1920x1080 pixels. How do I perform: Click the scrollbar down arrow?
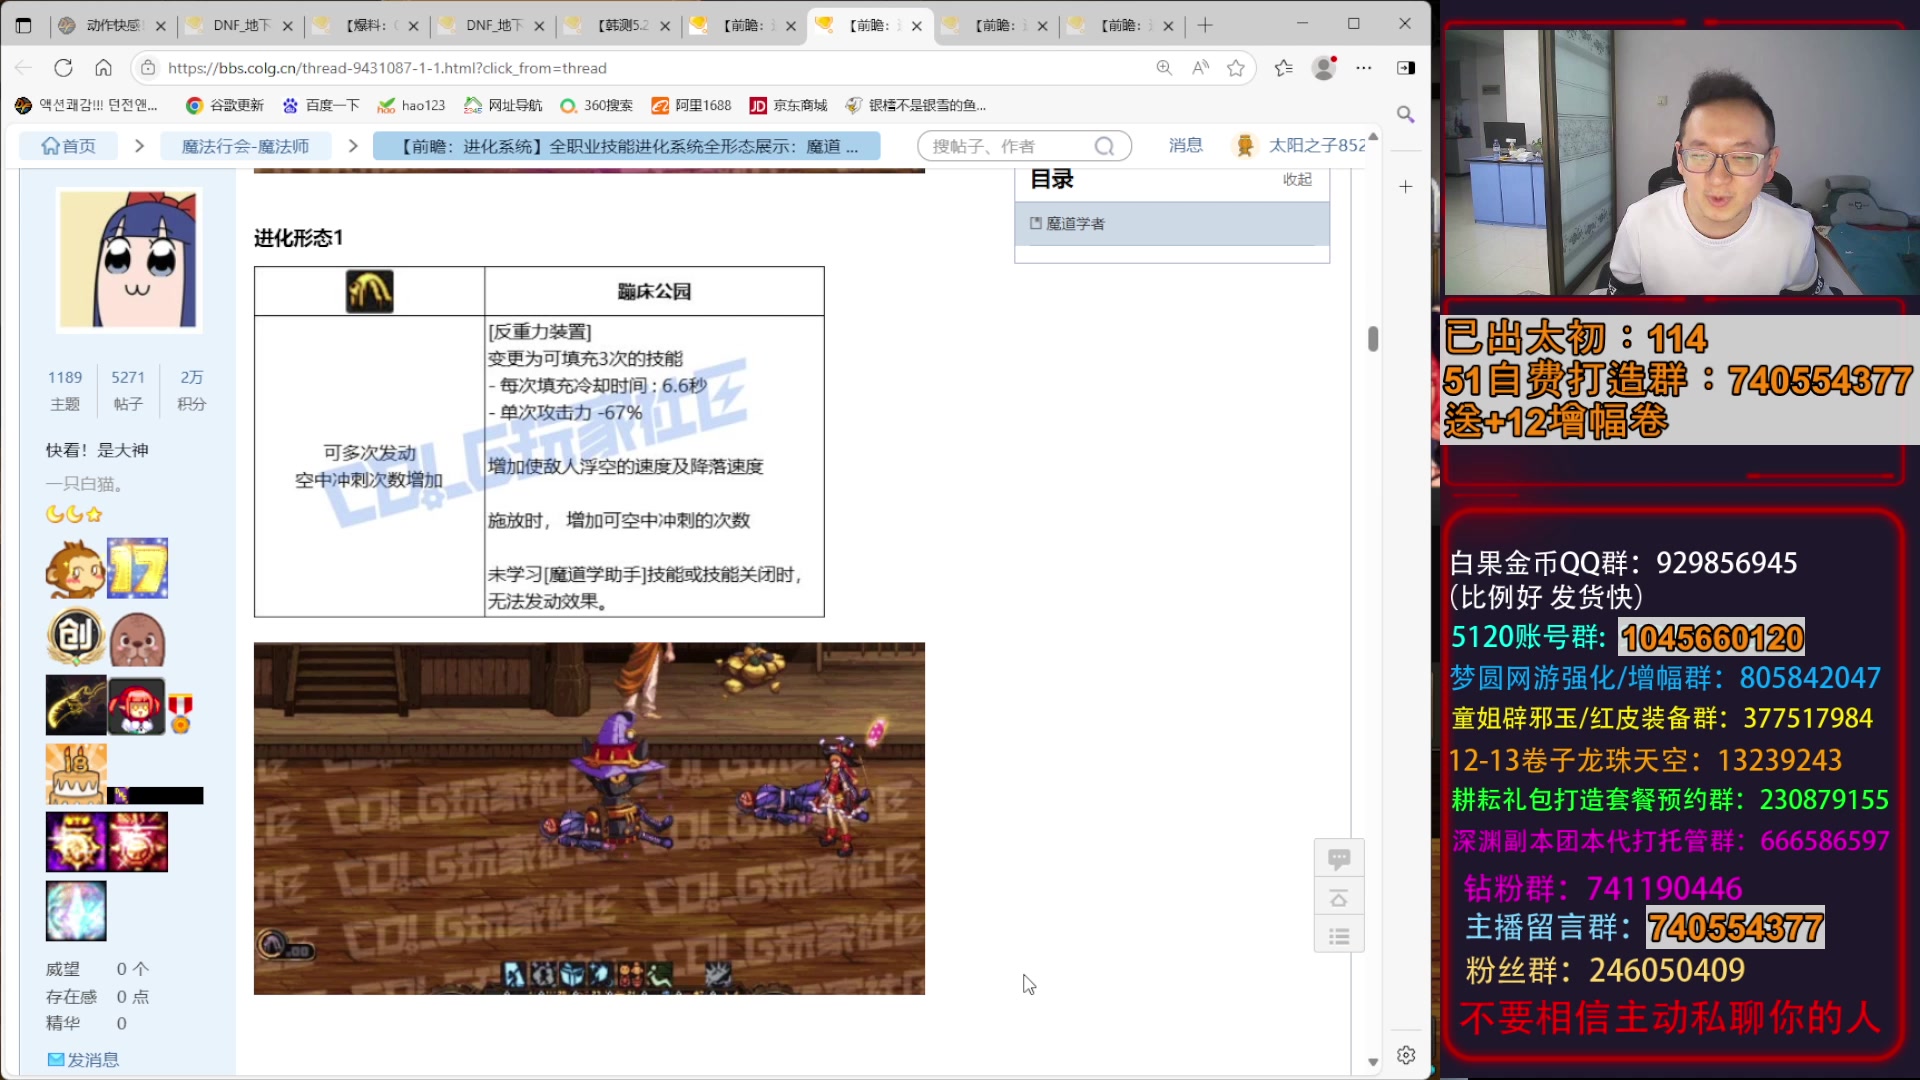[1373, 1062]
